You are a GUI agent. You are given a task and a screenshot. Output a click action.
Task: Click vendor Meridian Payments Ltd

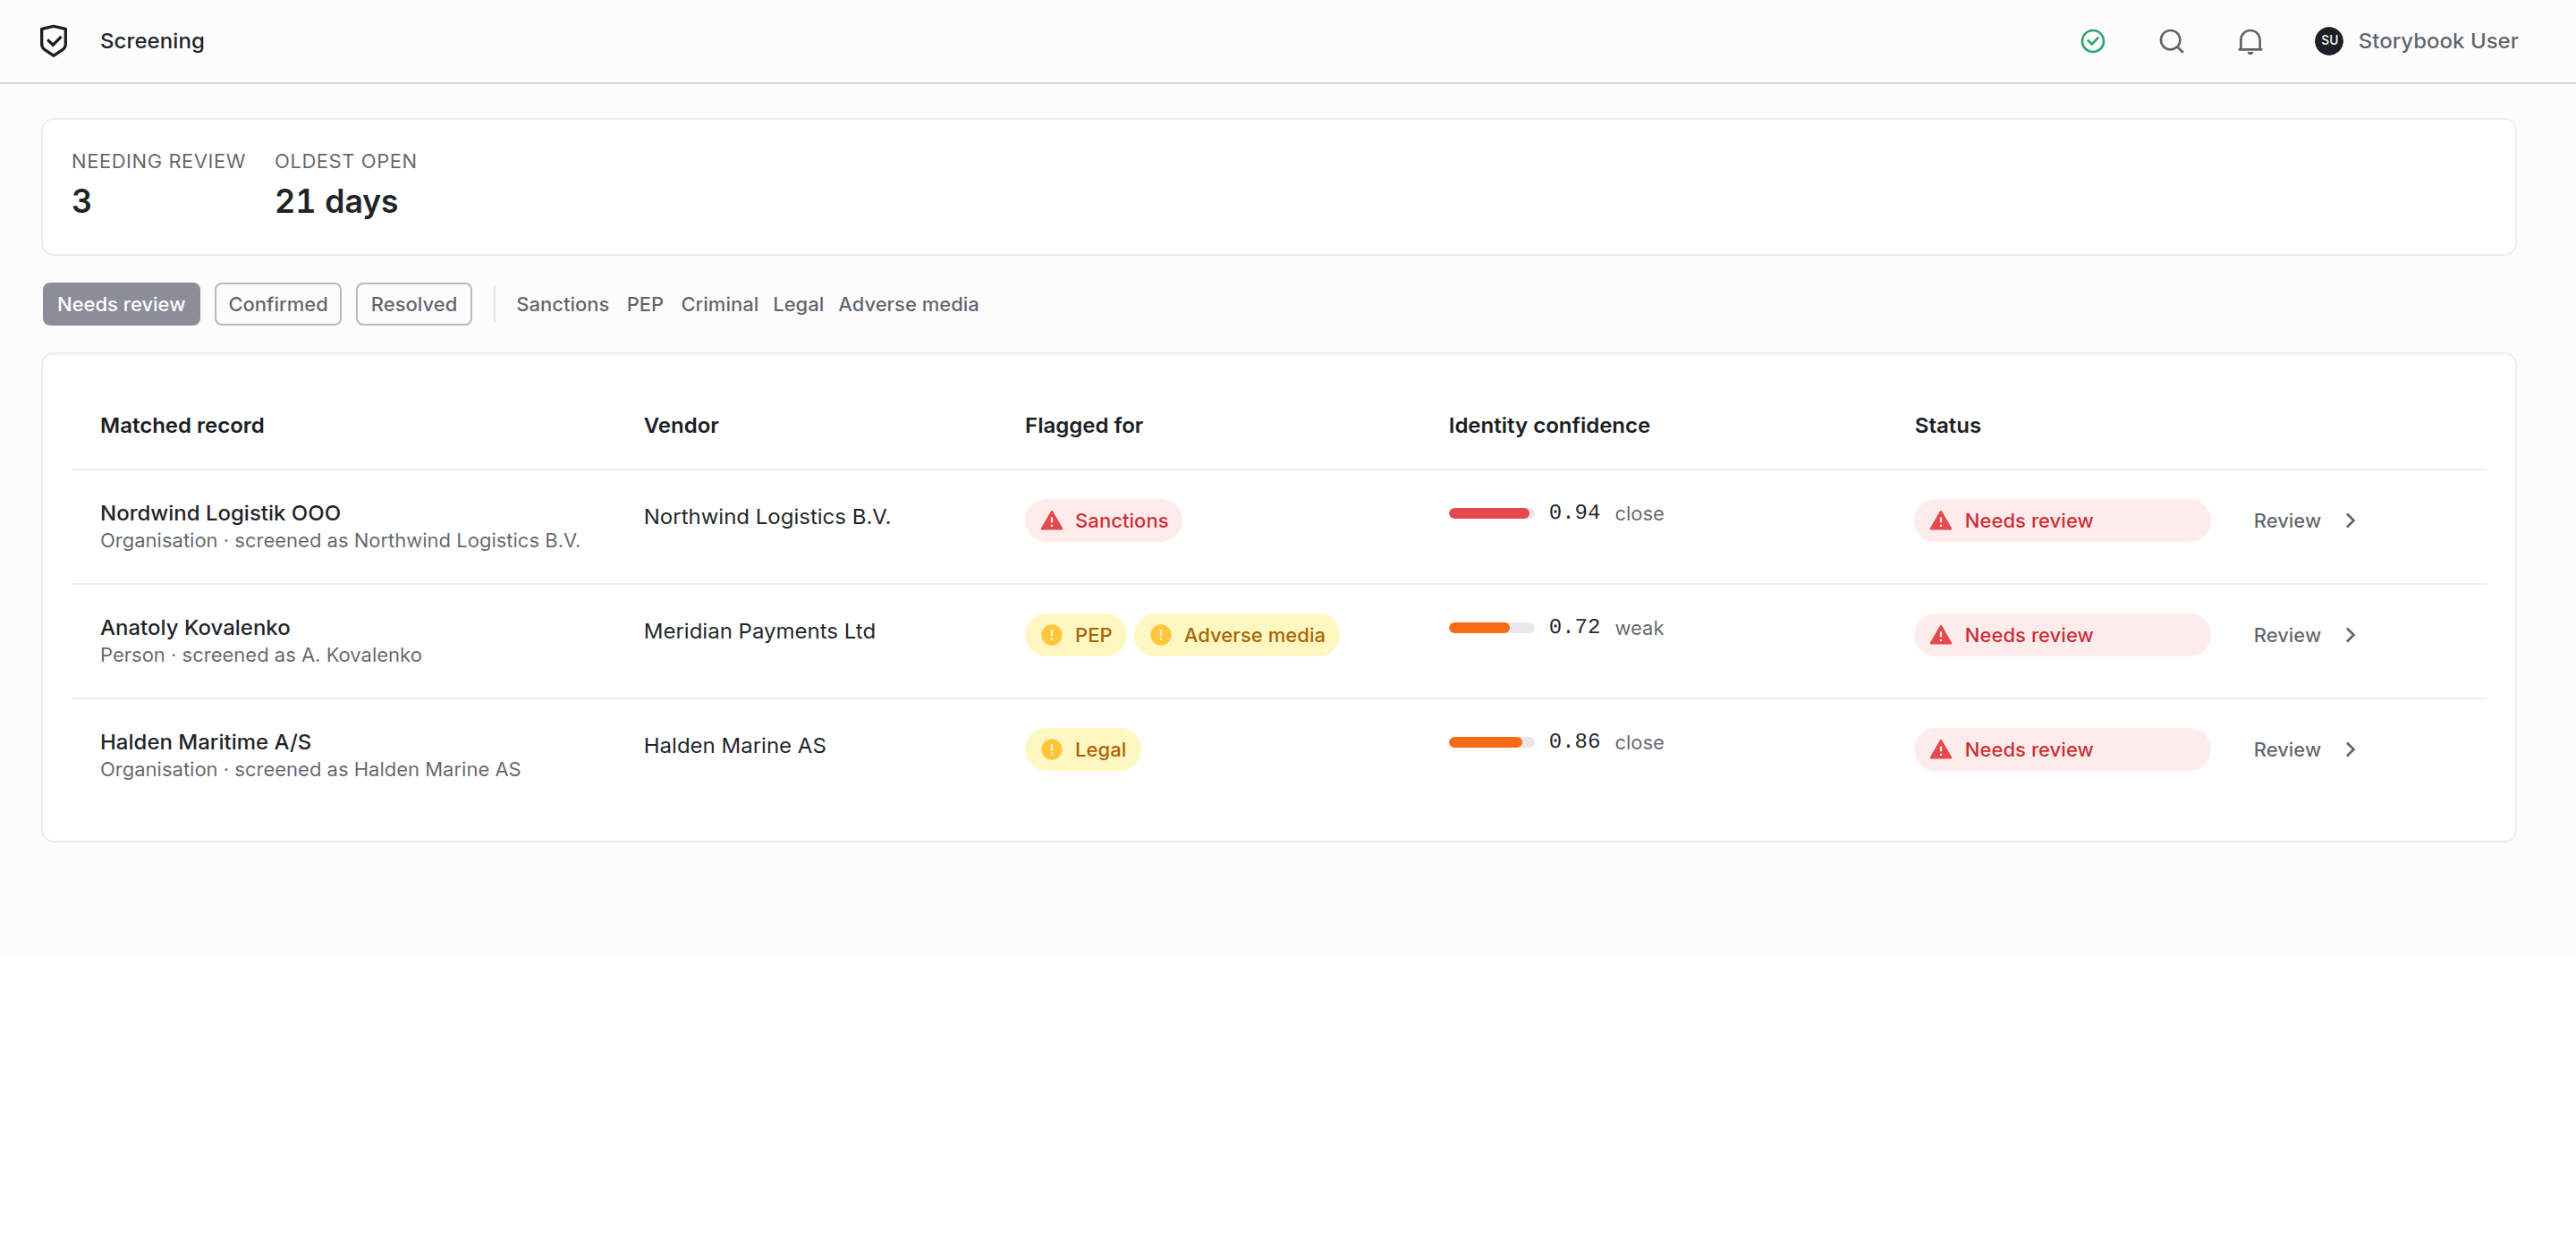(759, 631)
